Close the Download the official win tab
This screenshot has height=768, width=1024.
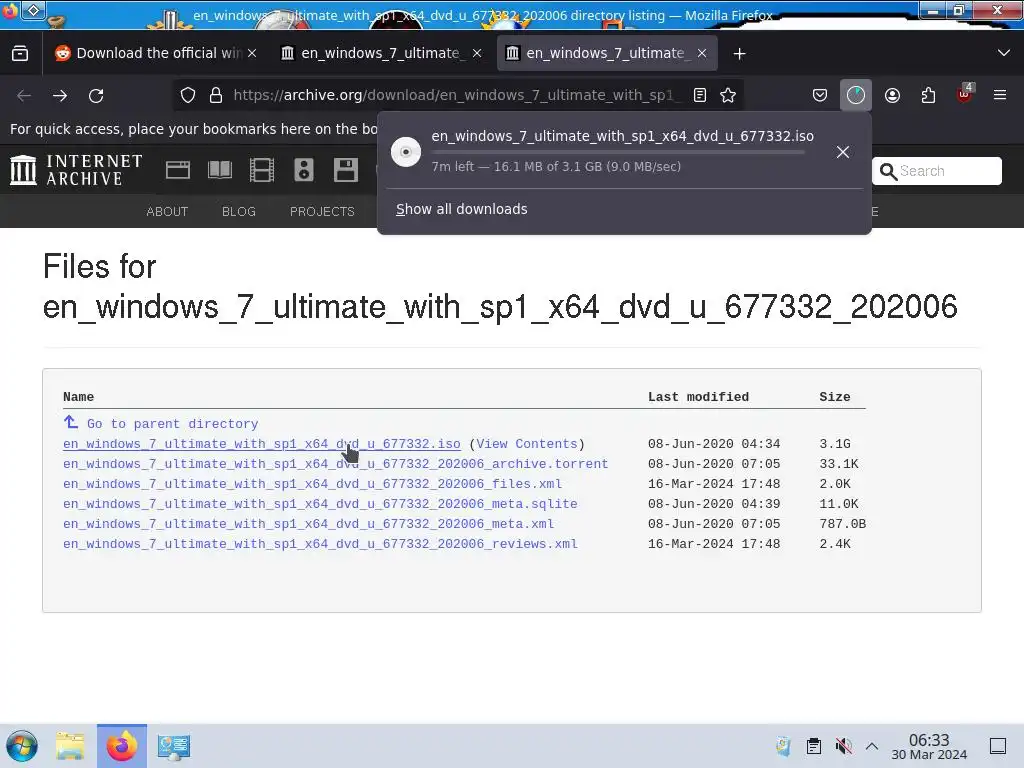[x=252, y=54]
